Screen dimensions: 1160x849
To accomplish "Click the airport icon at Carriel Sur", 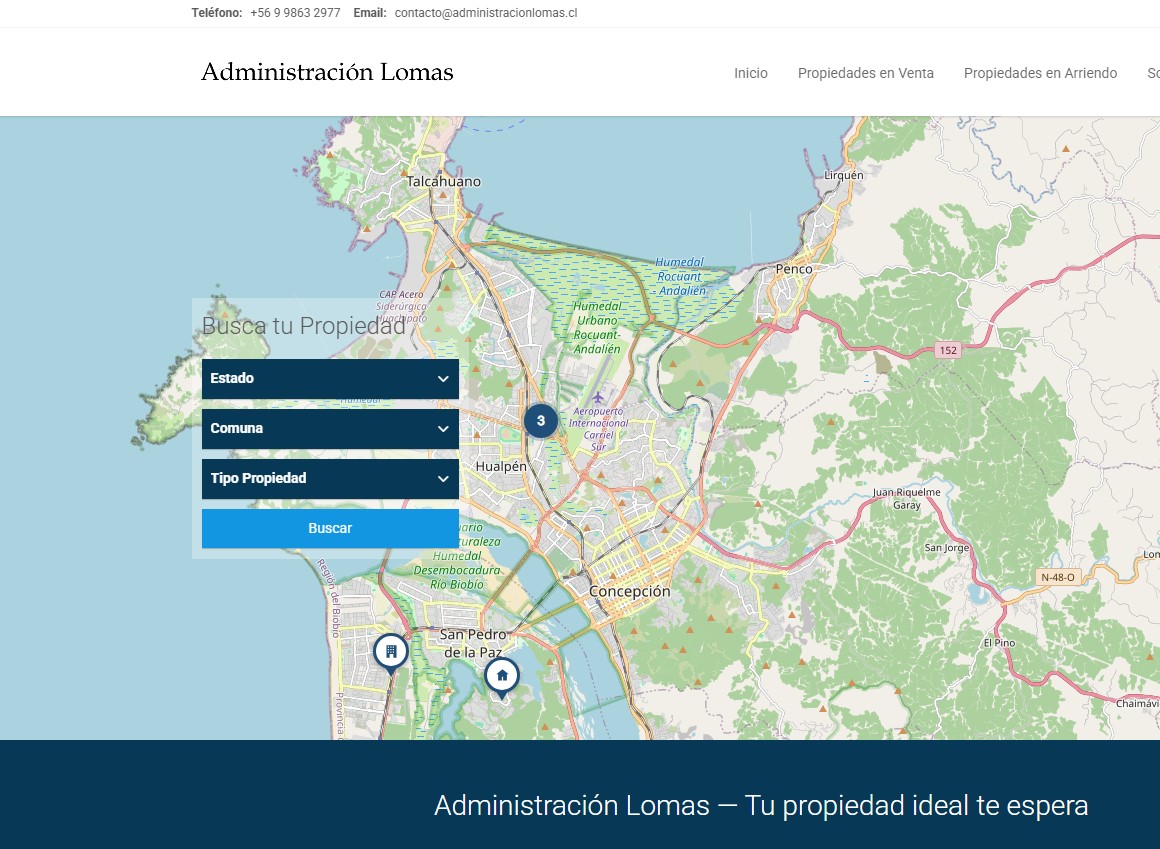I will (x=598, y=399).
